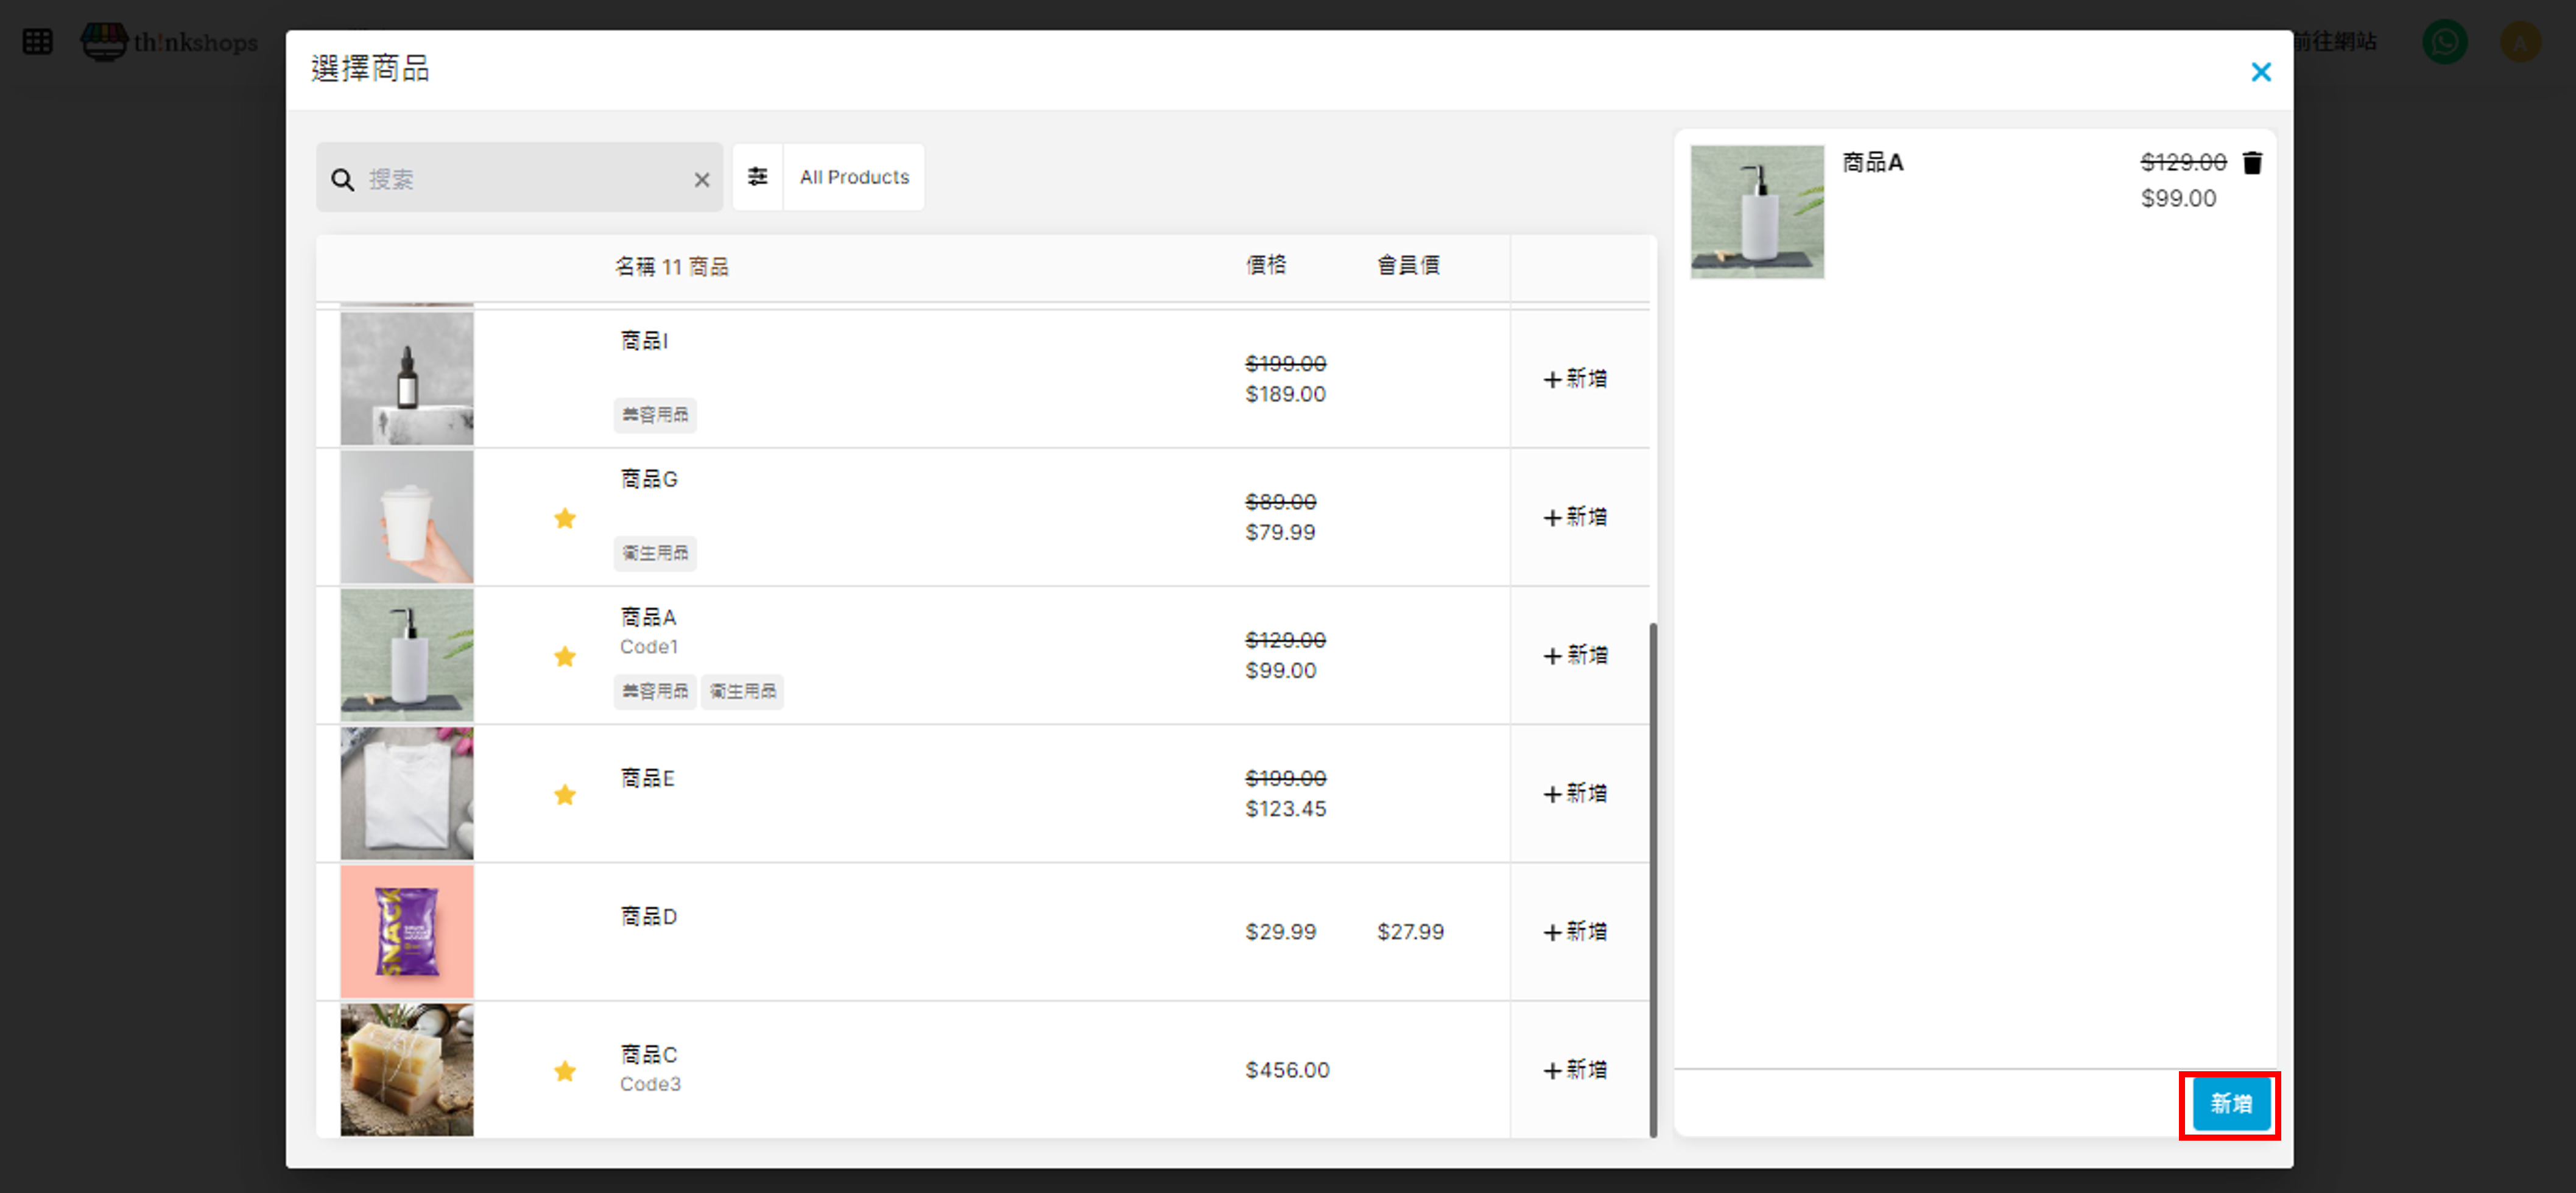Toggle the star on 商品C
Viewport: 2576px width, 1193px height.
565,1071
